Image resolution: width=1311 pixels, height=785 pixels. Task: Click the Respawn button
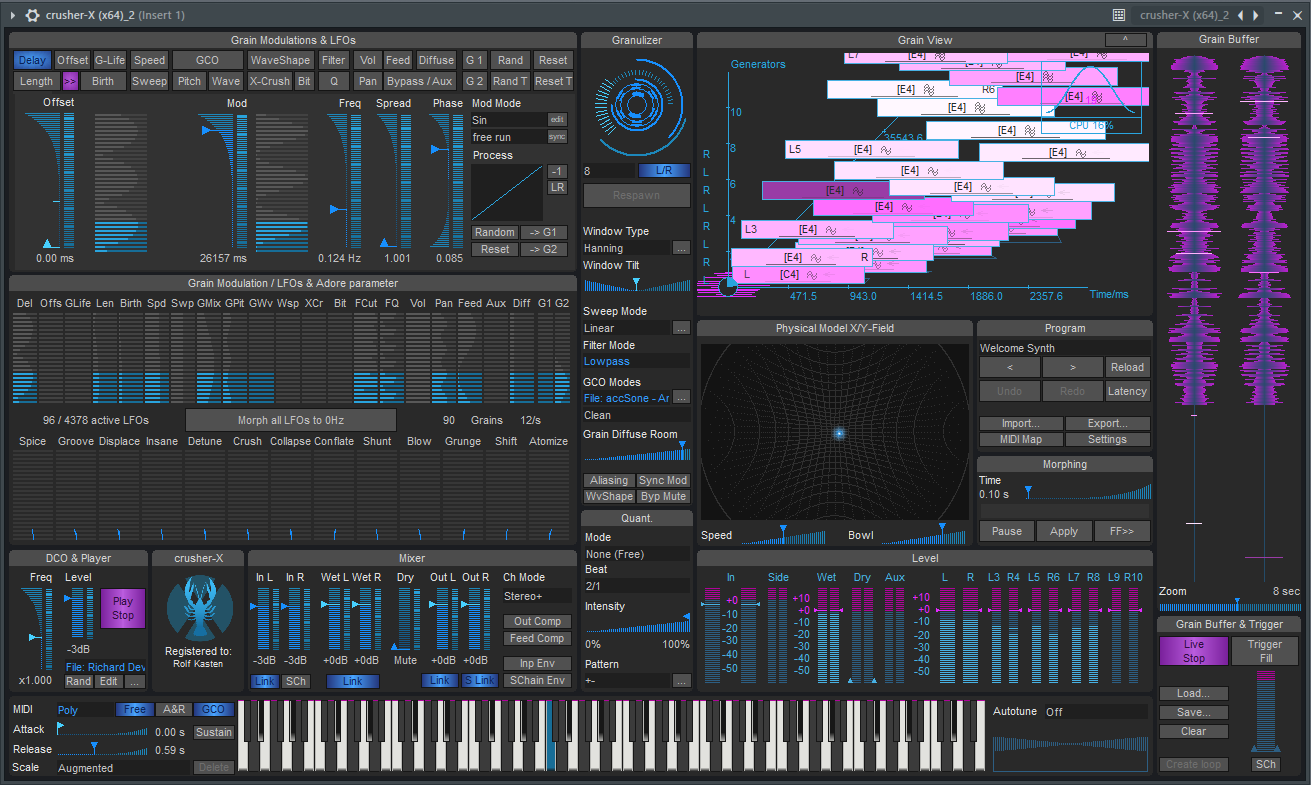(636, 195)
